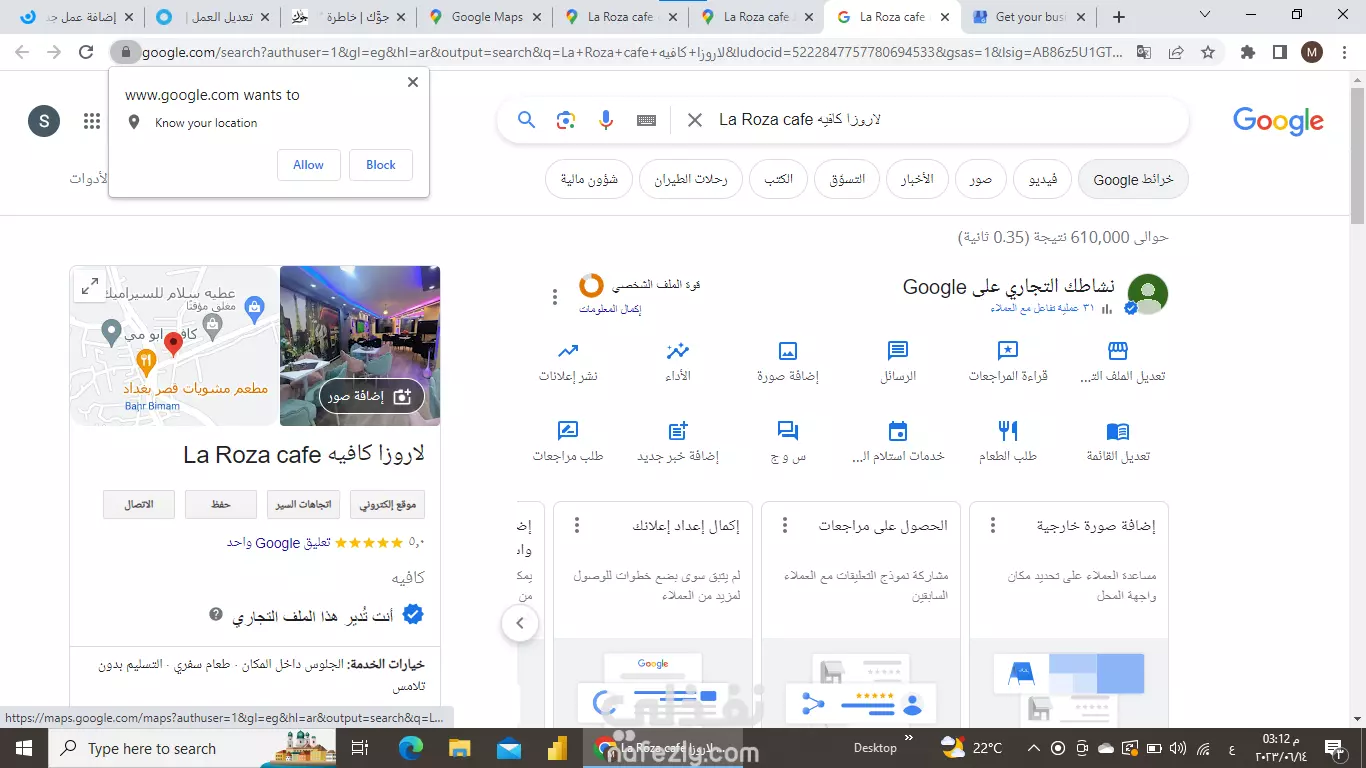Close the location permission popup
This screenshot has height=768, width=1366.
413,82
